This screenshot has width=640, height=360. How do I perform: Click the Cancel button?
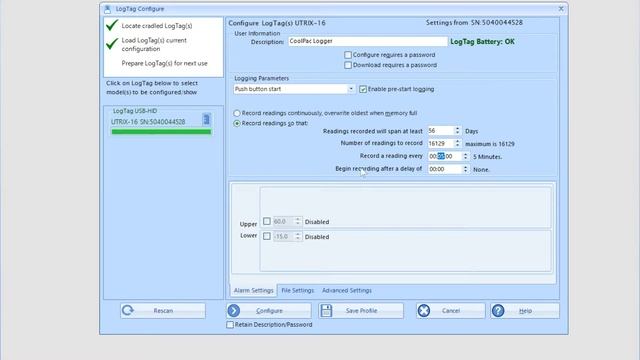coord(451,311)
